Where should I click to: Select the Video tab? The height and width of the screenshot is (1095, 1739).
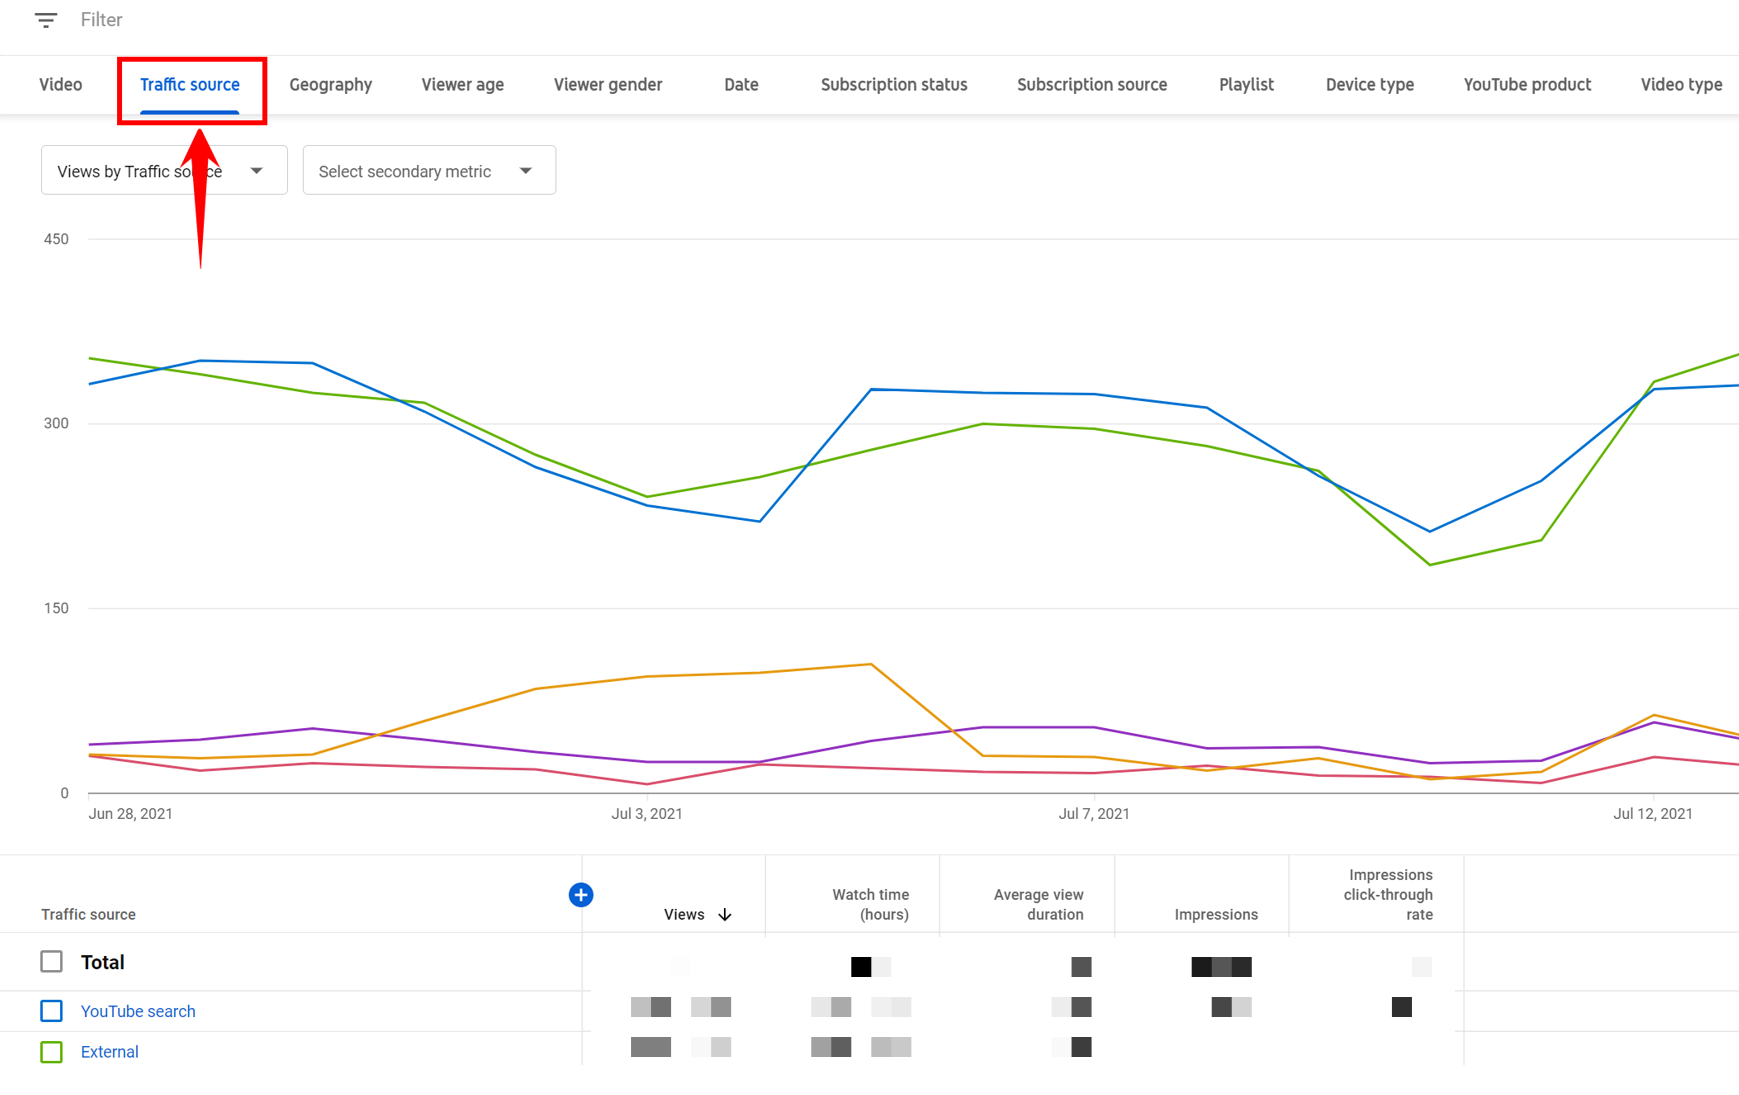61,85
